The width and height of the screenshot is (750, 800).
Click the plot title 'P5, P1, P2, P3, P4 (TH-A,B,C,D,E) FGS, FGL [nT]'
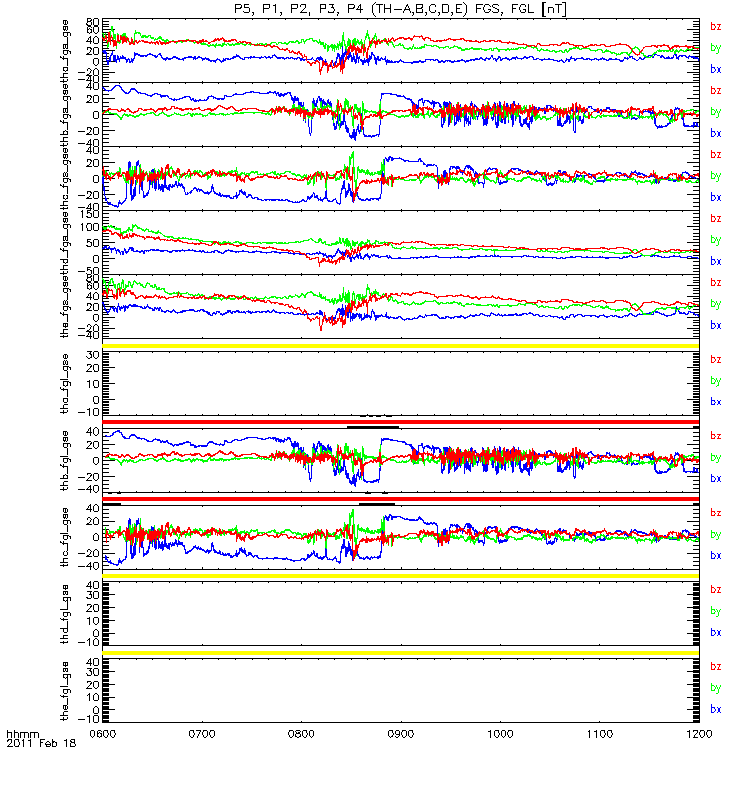click(401, 9)
